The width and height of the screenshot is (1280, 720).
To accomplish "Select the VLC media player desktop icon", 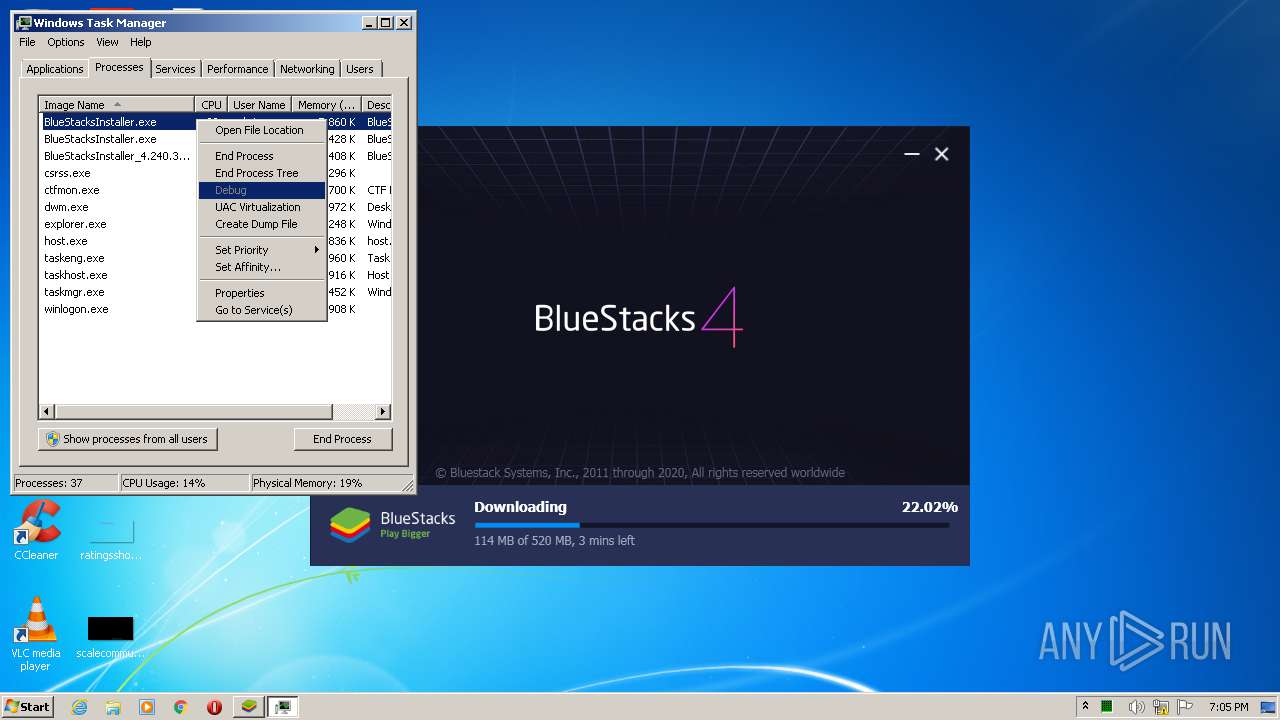I will [36, 634].
